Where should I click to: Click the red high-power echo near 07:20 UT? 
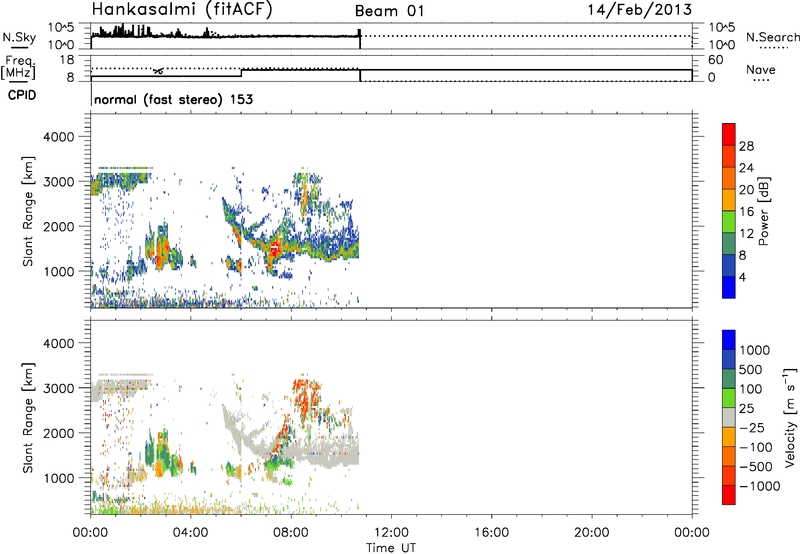coord(274,249)
